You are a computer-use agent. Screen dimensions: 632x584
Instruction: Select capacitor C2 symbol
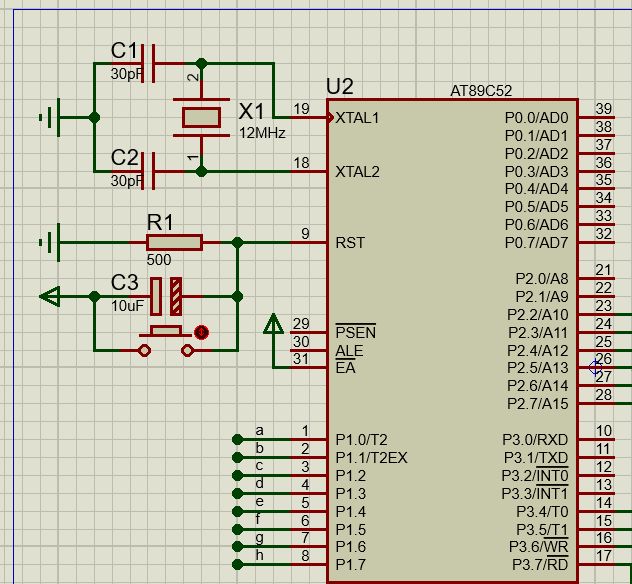point(148,171)
